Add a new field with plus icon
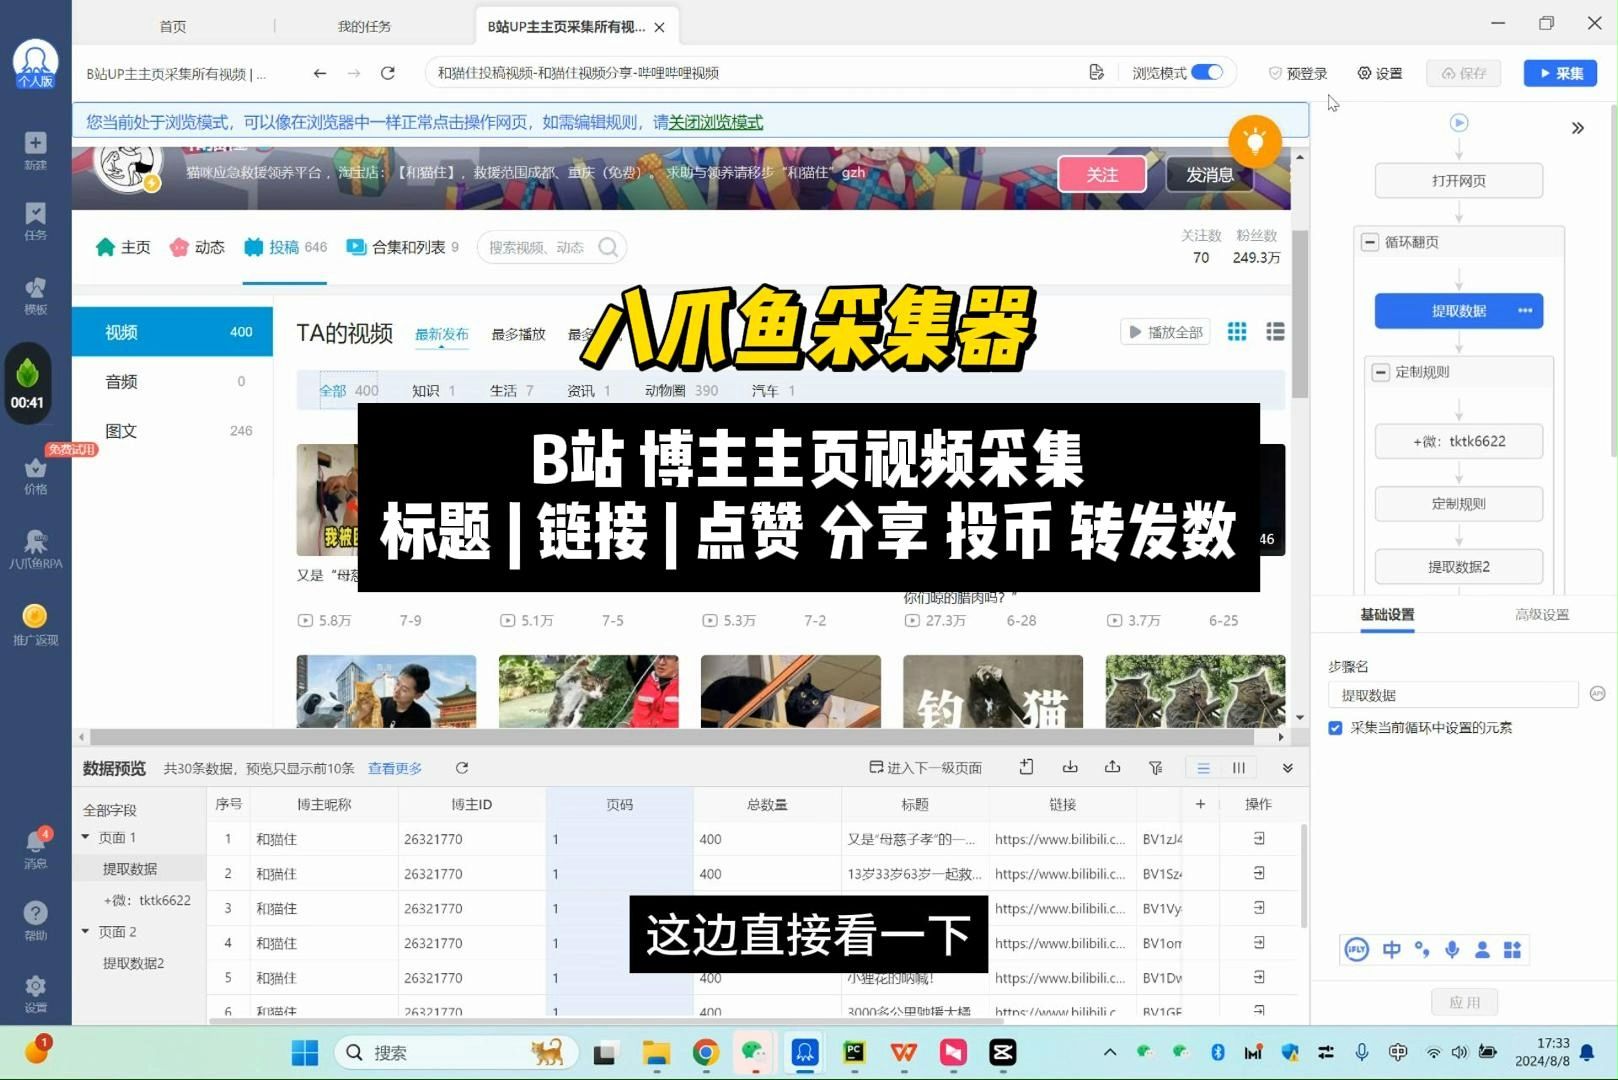This screenshot has height=1080, width=1618. pos(1201,804)
